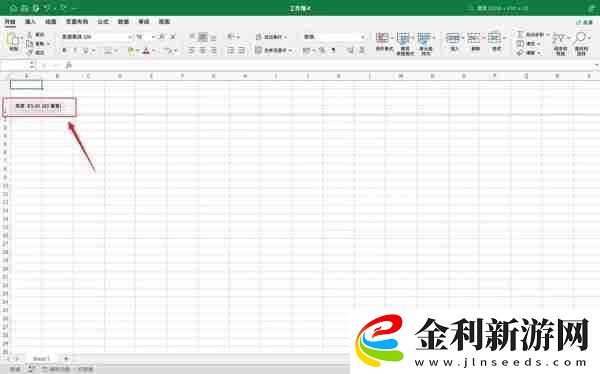Screen dimensions: 600x374
Task: Open the font size dropdown
Action: pyautogui.click(x=153, y=37)
